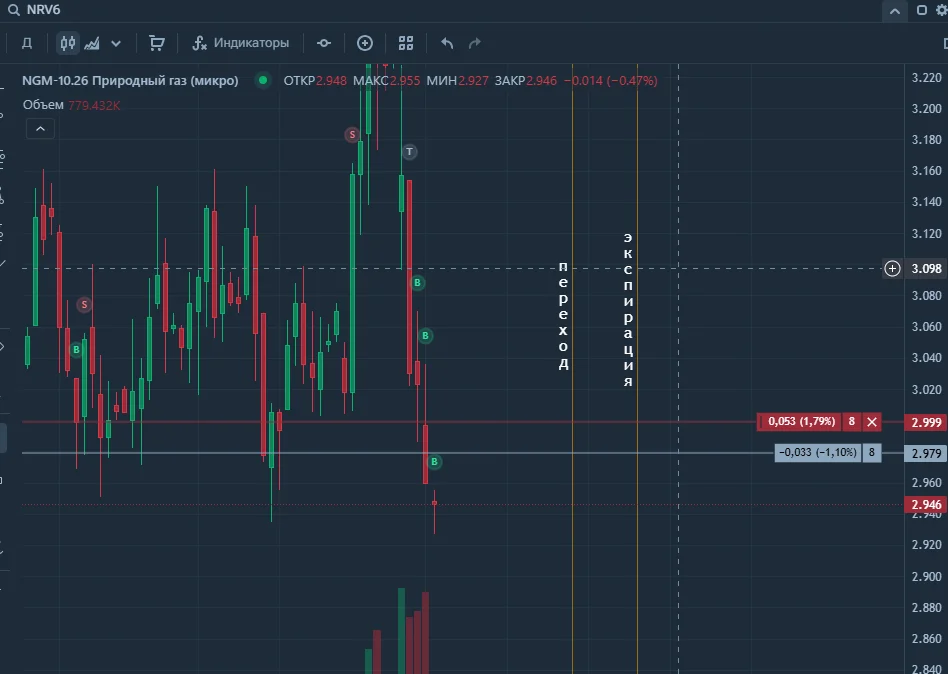Click the B buy marker near 3.055
The width and height of the screenshot is (948, 674).
click(426, 335)
